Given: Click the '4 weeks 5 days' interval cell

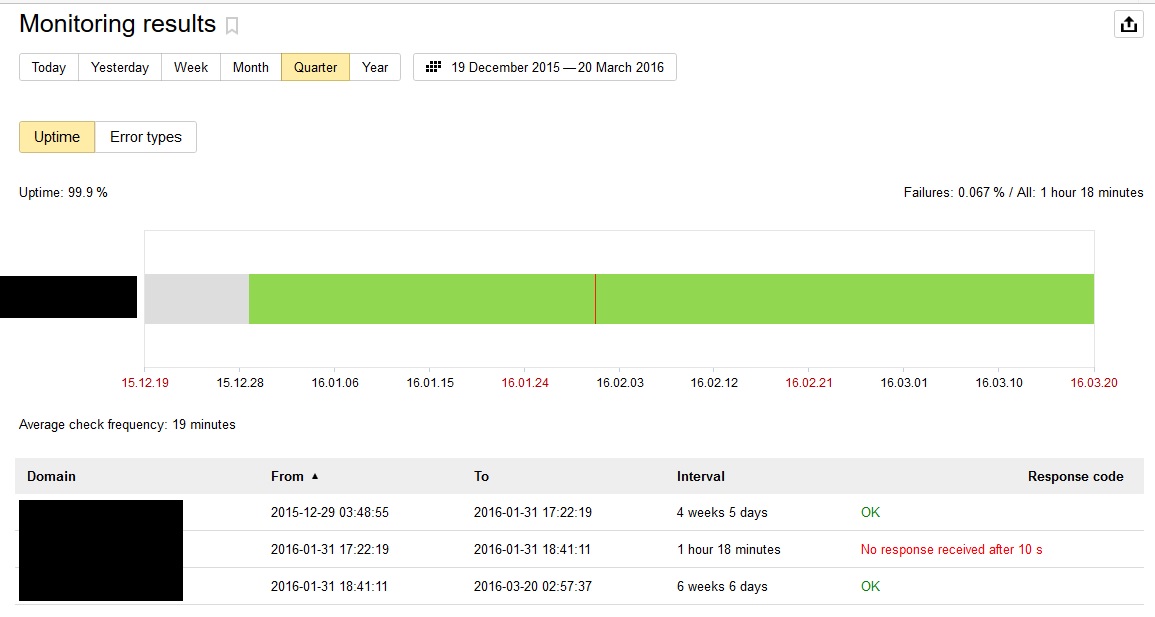Looking at the screenshot, I should 722,512.
